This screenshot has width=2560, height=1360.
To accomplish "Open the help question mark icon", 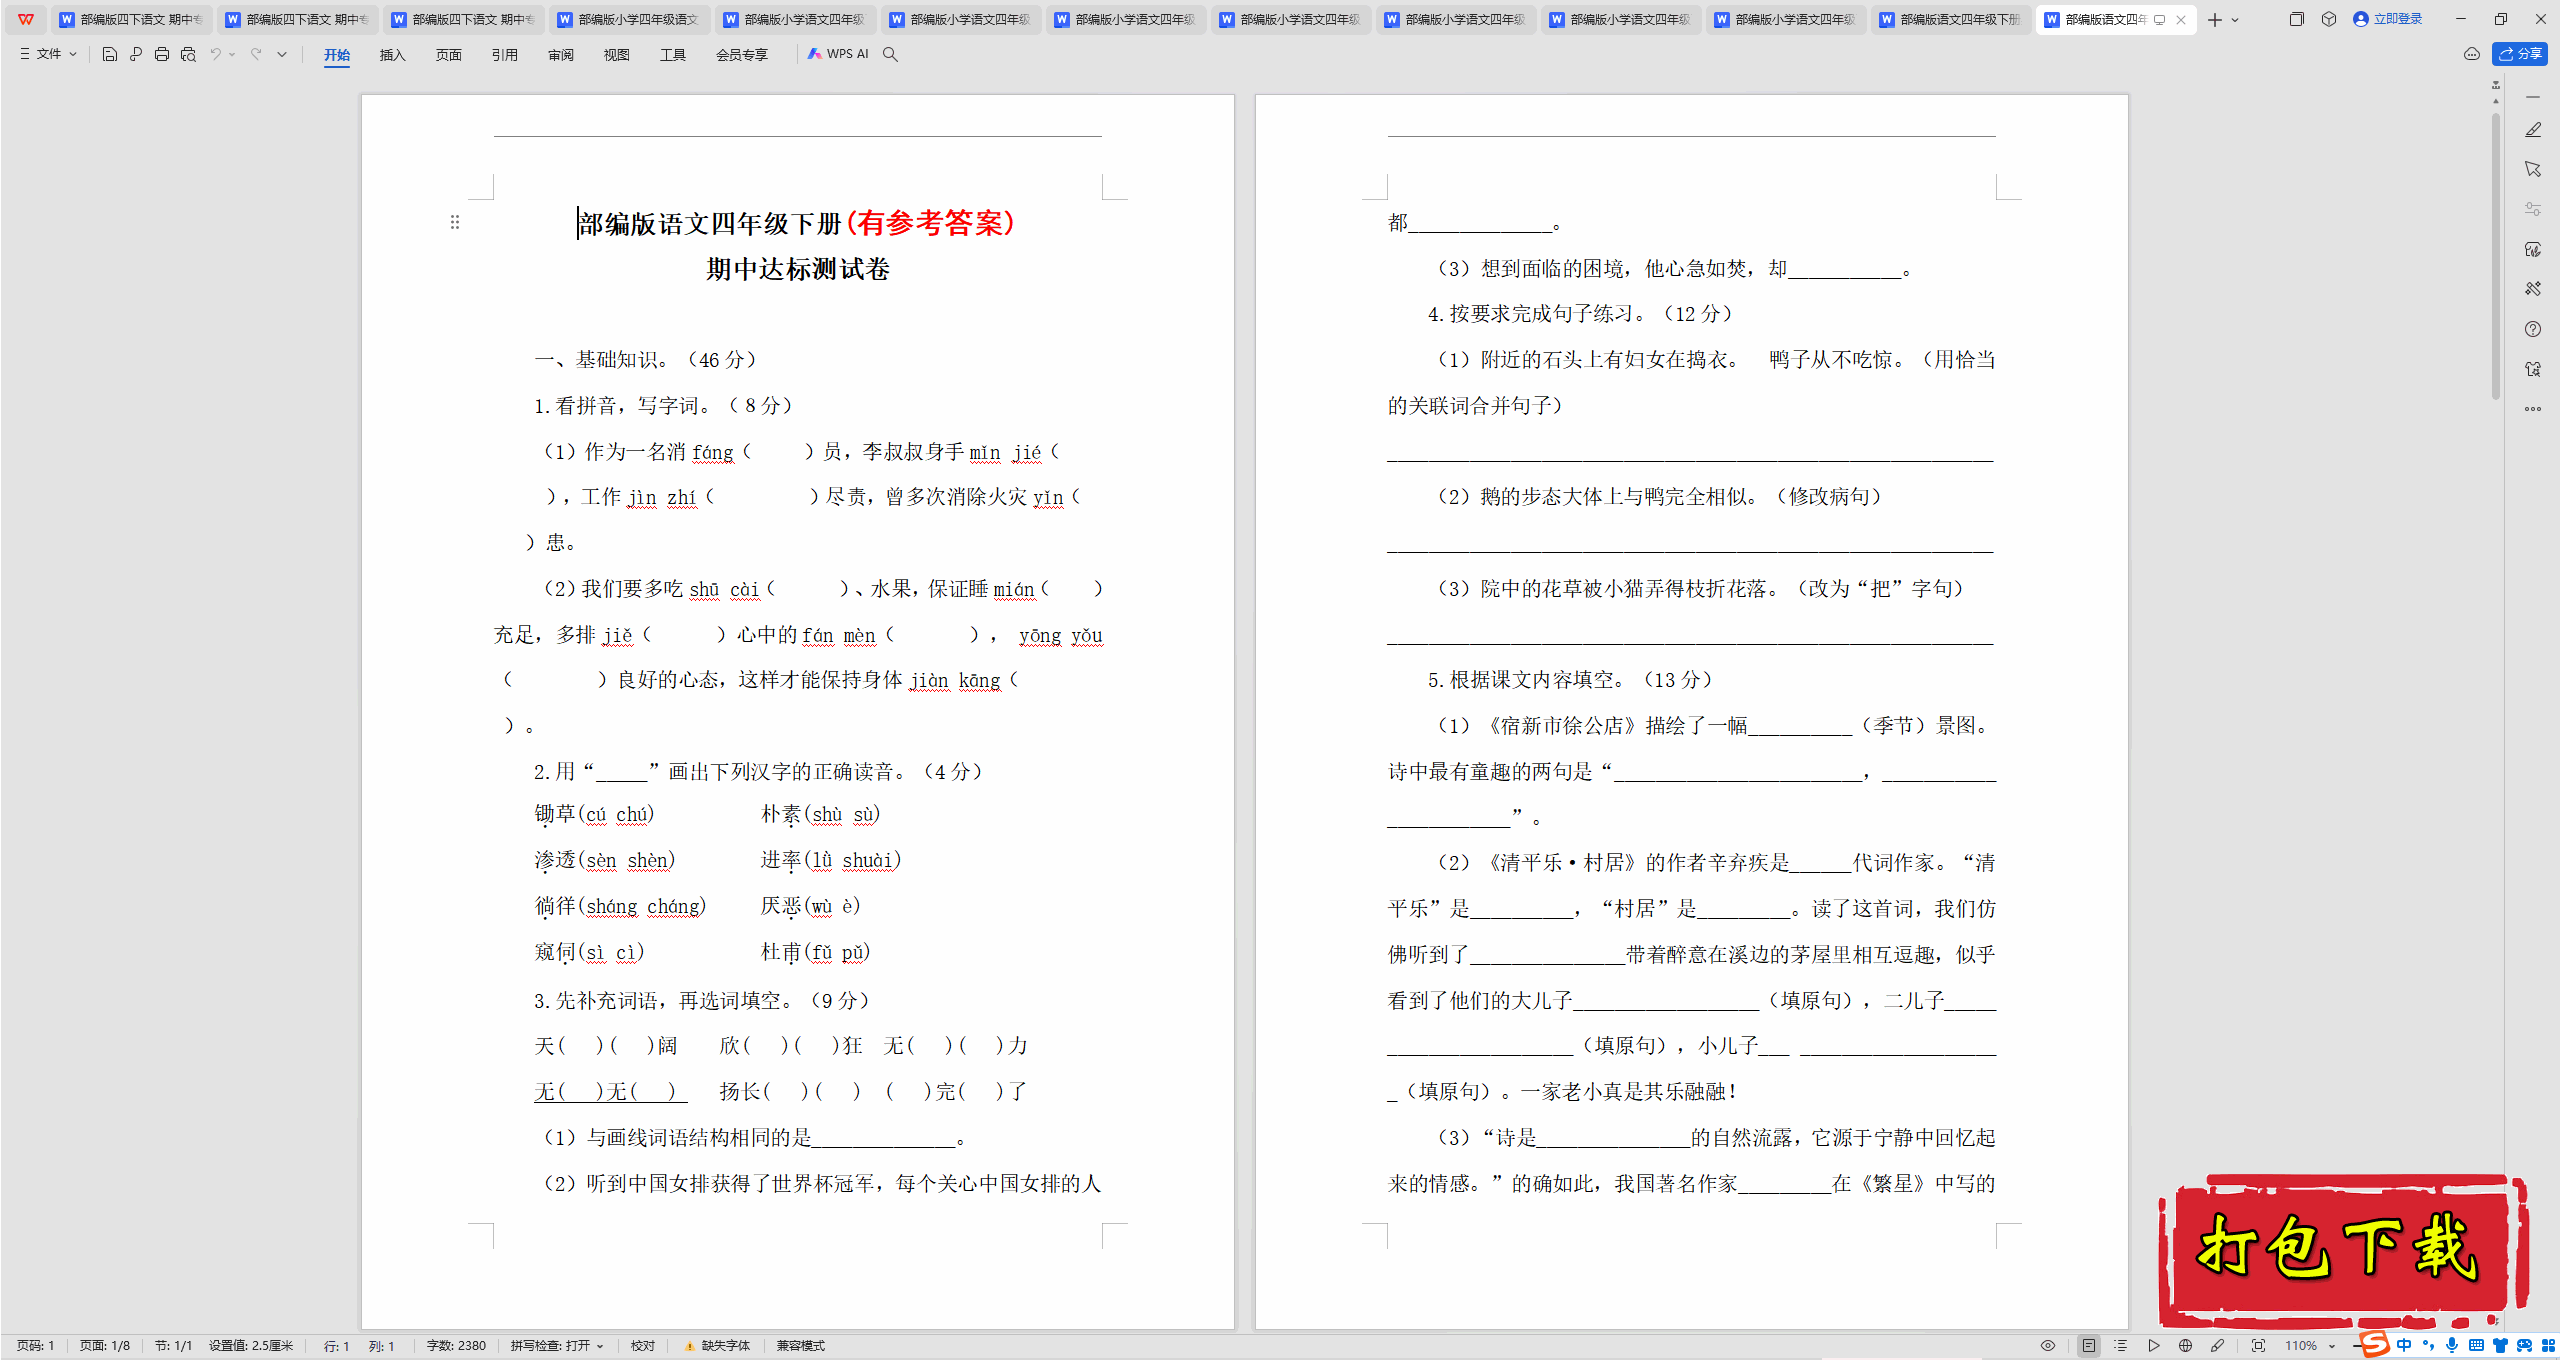I will coord(2533,329).
